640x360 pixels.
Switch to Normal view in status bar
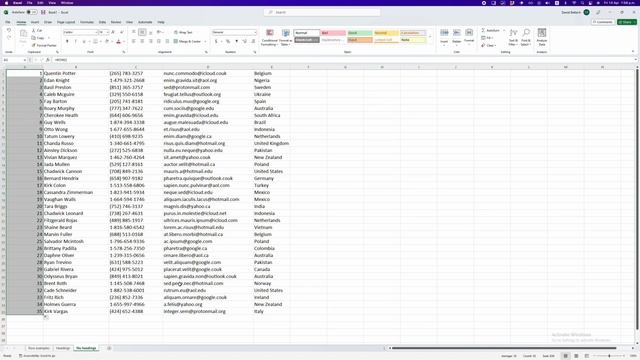point(565,356)
